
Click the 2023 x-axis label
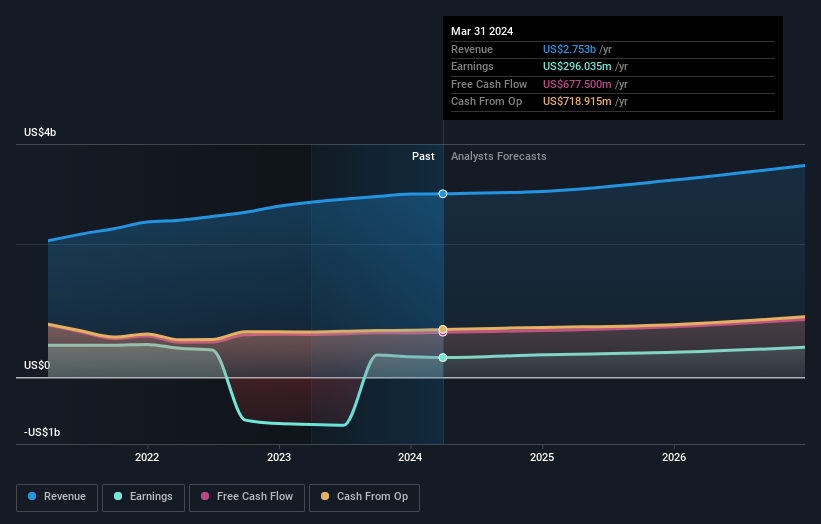[x=279, y=457]
